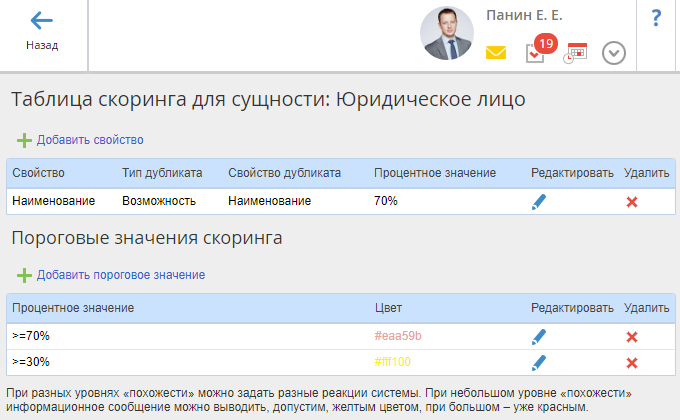The height and width of the screenshot is (420, 680).
Task: Click the help question mark icon
Action: pos(656,18)
